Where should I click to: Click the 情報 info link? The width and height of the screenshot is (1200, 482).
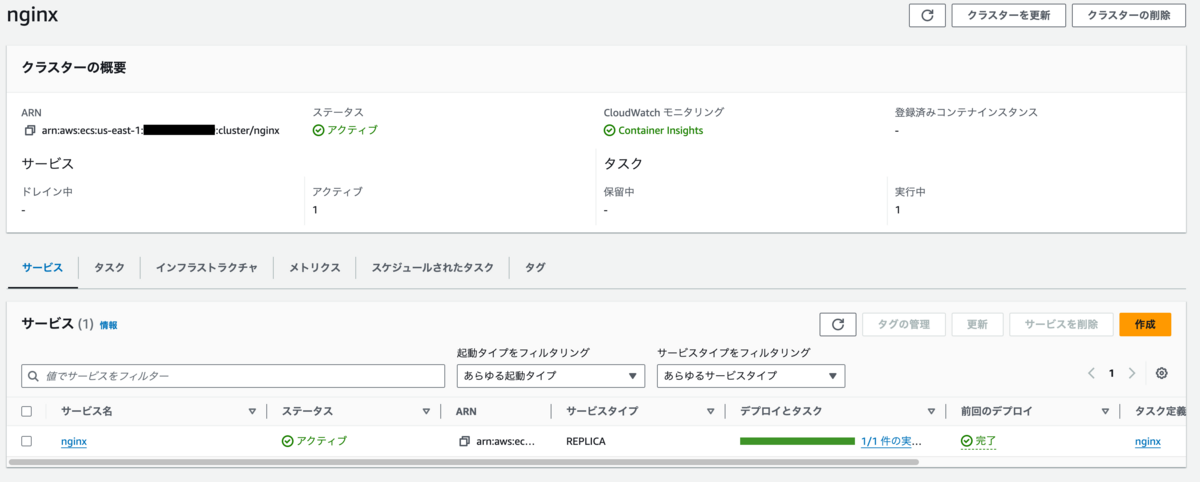[x=108, y=325]
